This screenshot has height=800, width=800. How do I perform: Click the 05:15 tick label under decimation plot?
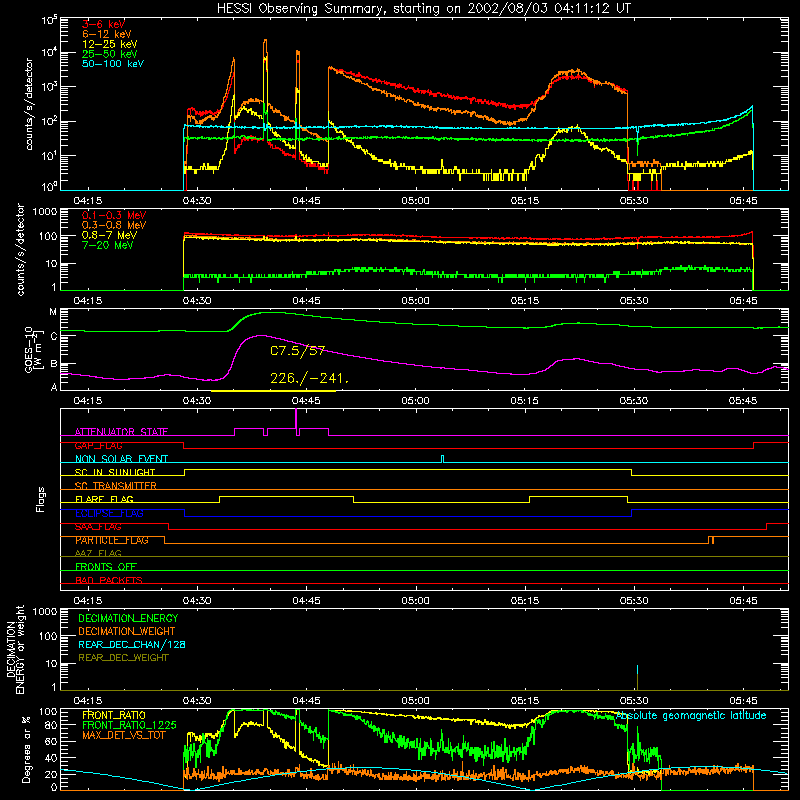coord(525,701)
